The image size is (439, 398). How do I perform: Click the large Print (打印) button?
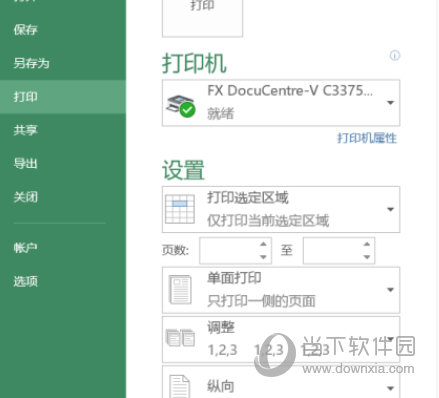(202, 17)
